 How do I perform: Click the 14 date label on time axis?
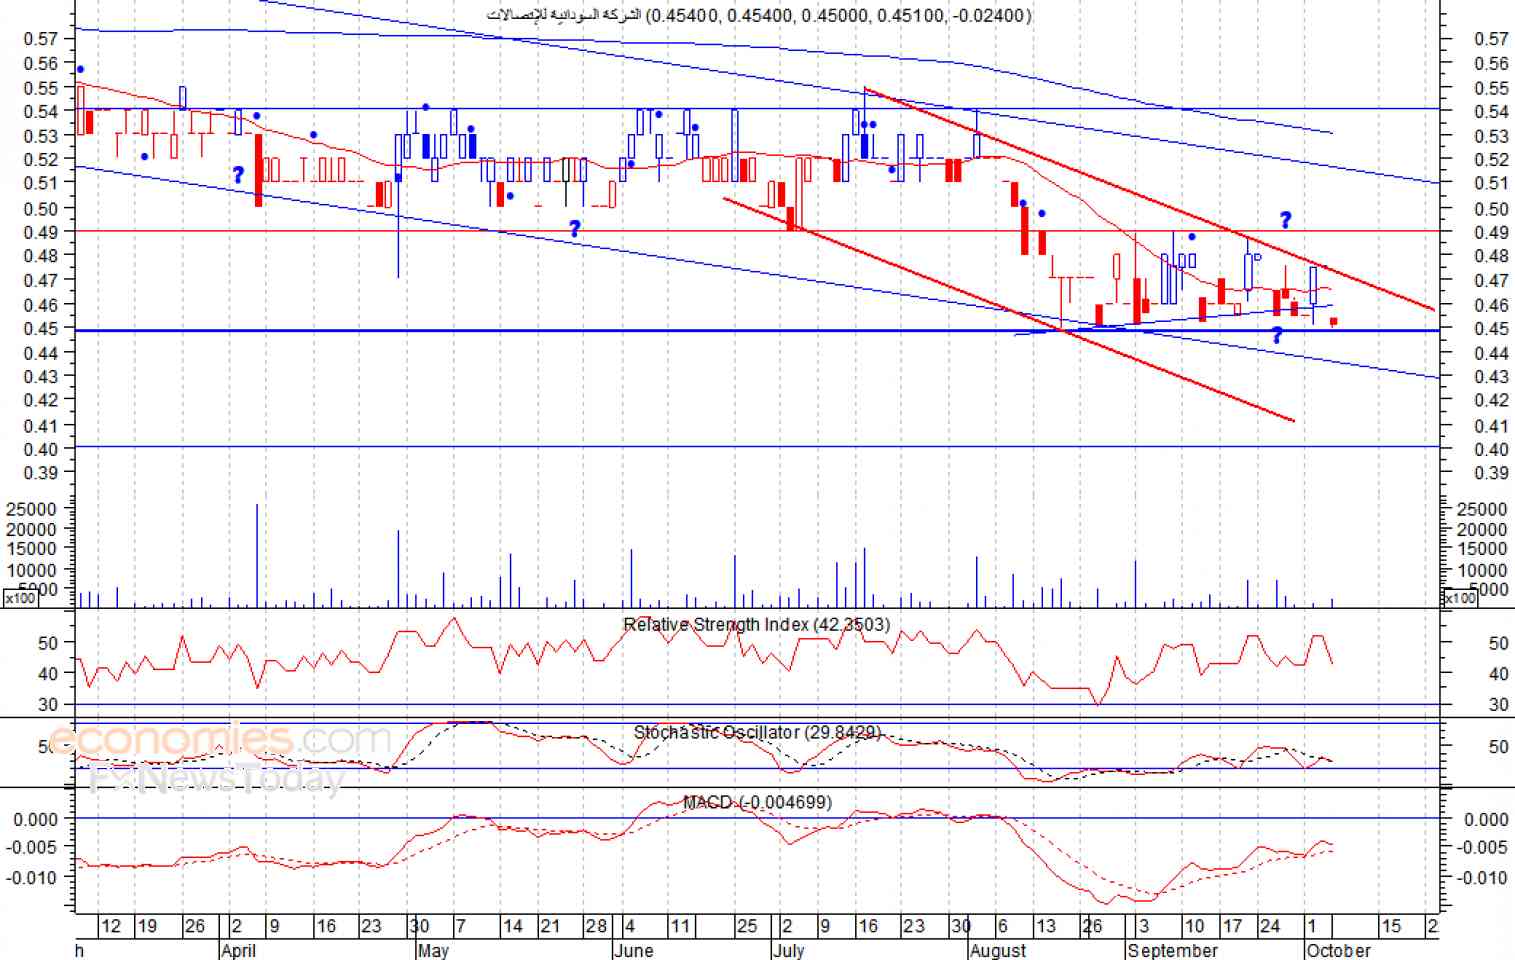(x=512, y=926)
